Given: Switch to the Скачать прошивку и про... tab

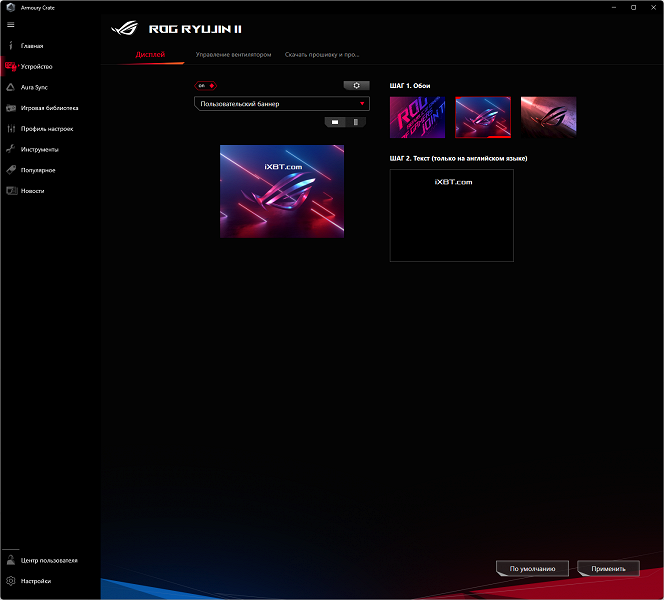Looking at the screenshot, I should (322, 55).
